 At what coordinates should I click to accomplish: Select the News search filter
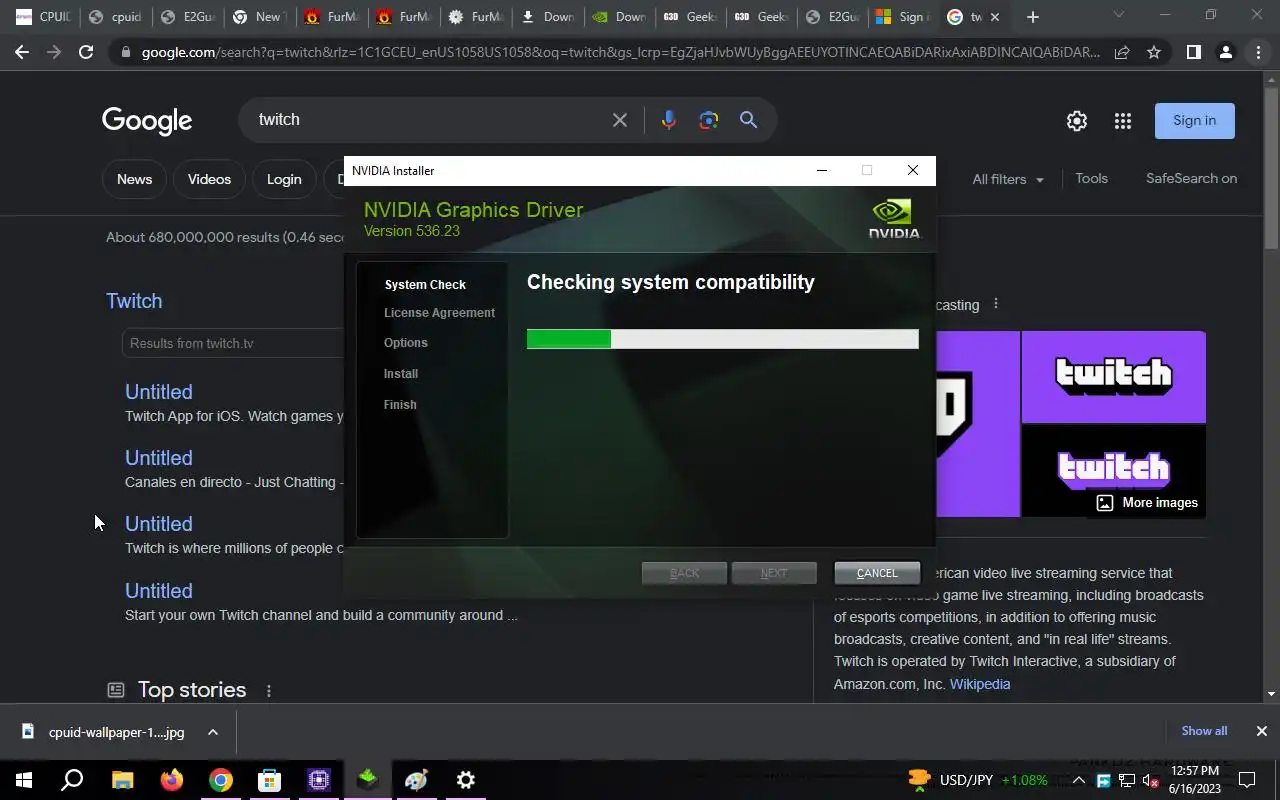click(134, 179)
